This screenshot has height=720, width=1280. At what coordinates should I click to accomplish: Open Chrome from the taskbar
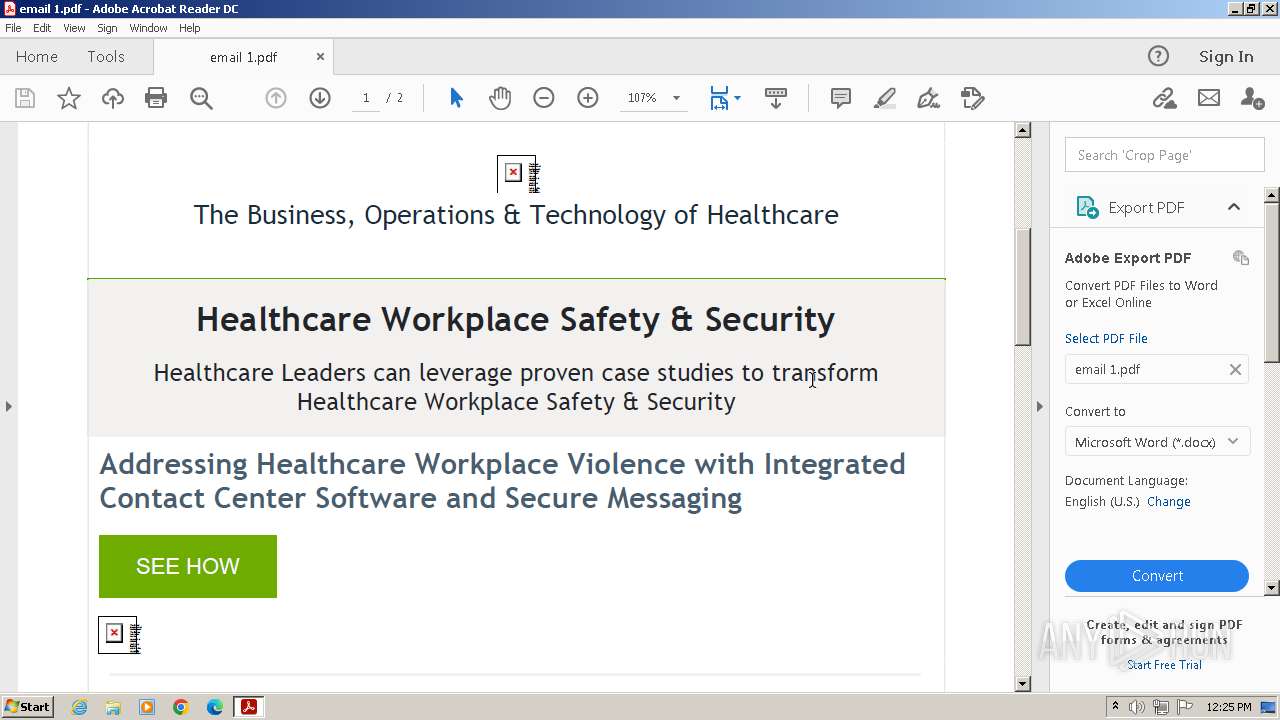(x=181, y=707)
